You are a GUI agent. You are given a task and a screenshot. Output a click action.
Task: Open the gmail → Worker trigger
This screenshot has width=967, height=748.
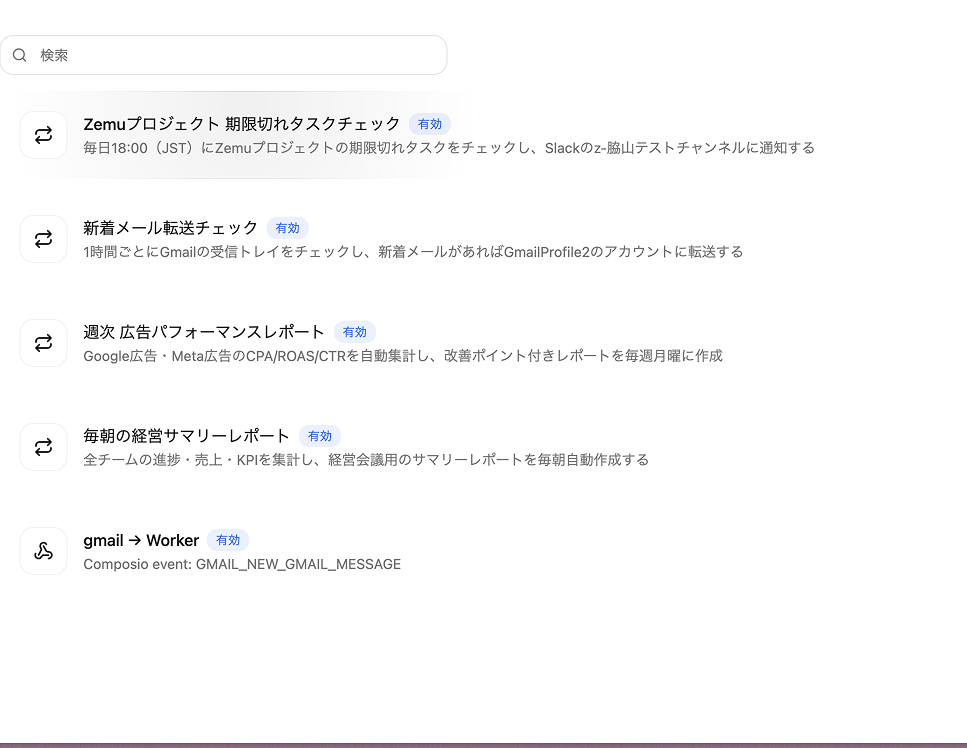tap(141, 540)
